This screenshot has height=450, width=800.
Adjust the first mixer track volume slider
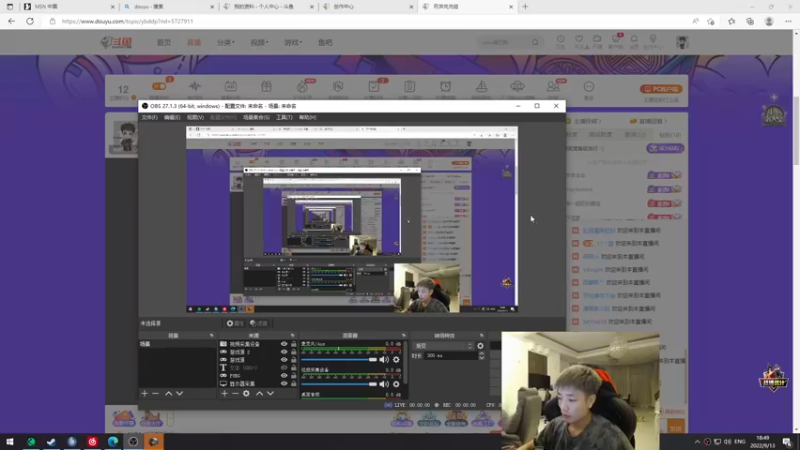[339, 360]
